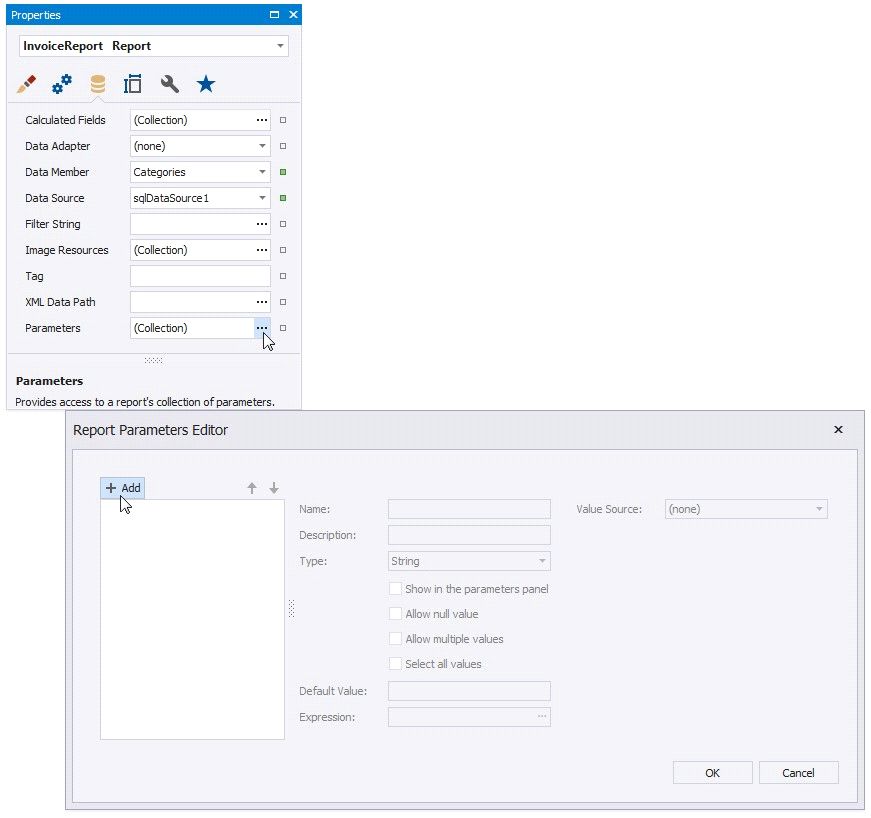Open the Layout tab icon
This screenshot has width=871, height=818.
coord(132,84)
